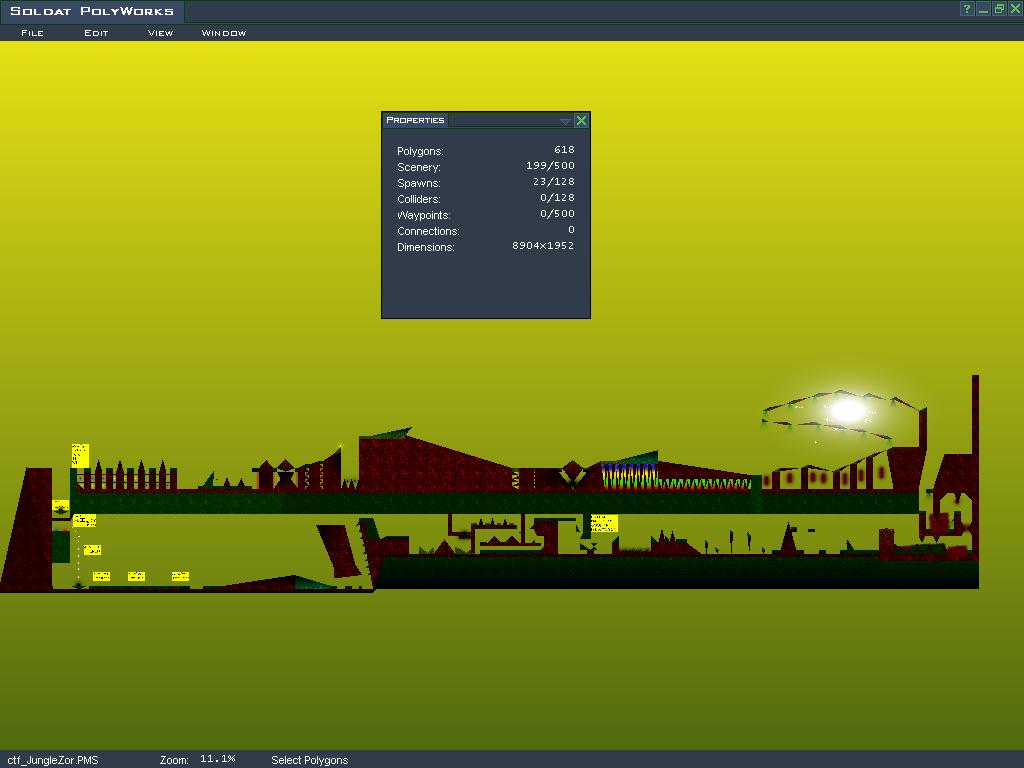Open the View menu

(x=160, y=33)
